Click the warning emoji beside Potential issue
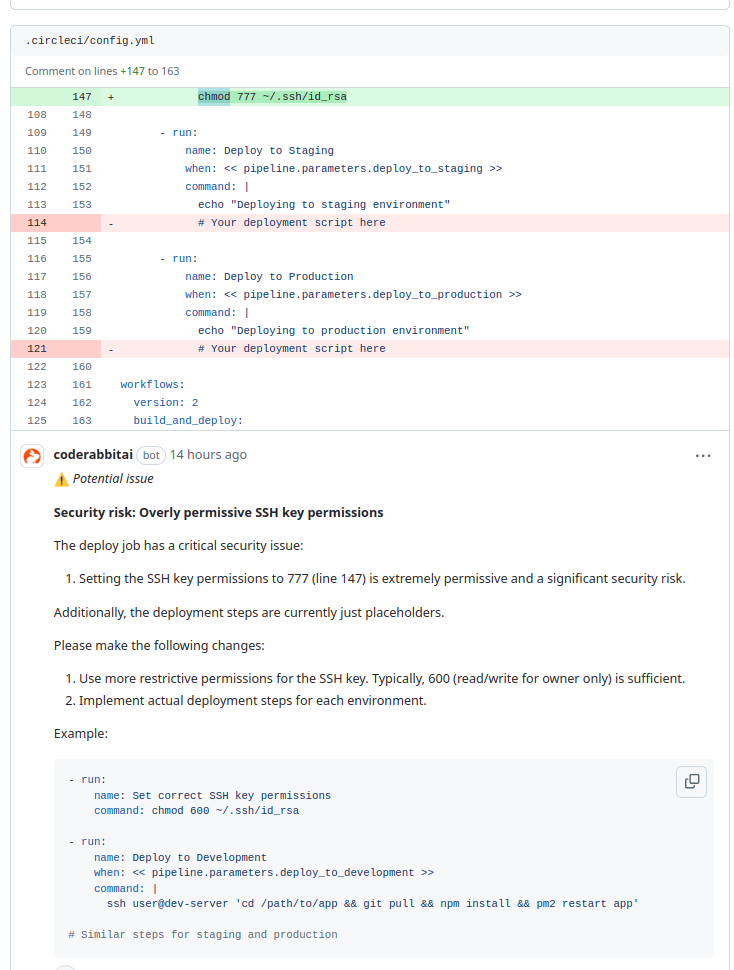The height and width of the screenshot is (970, 734). (x=61, y=479)
